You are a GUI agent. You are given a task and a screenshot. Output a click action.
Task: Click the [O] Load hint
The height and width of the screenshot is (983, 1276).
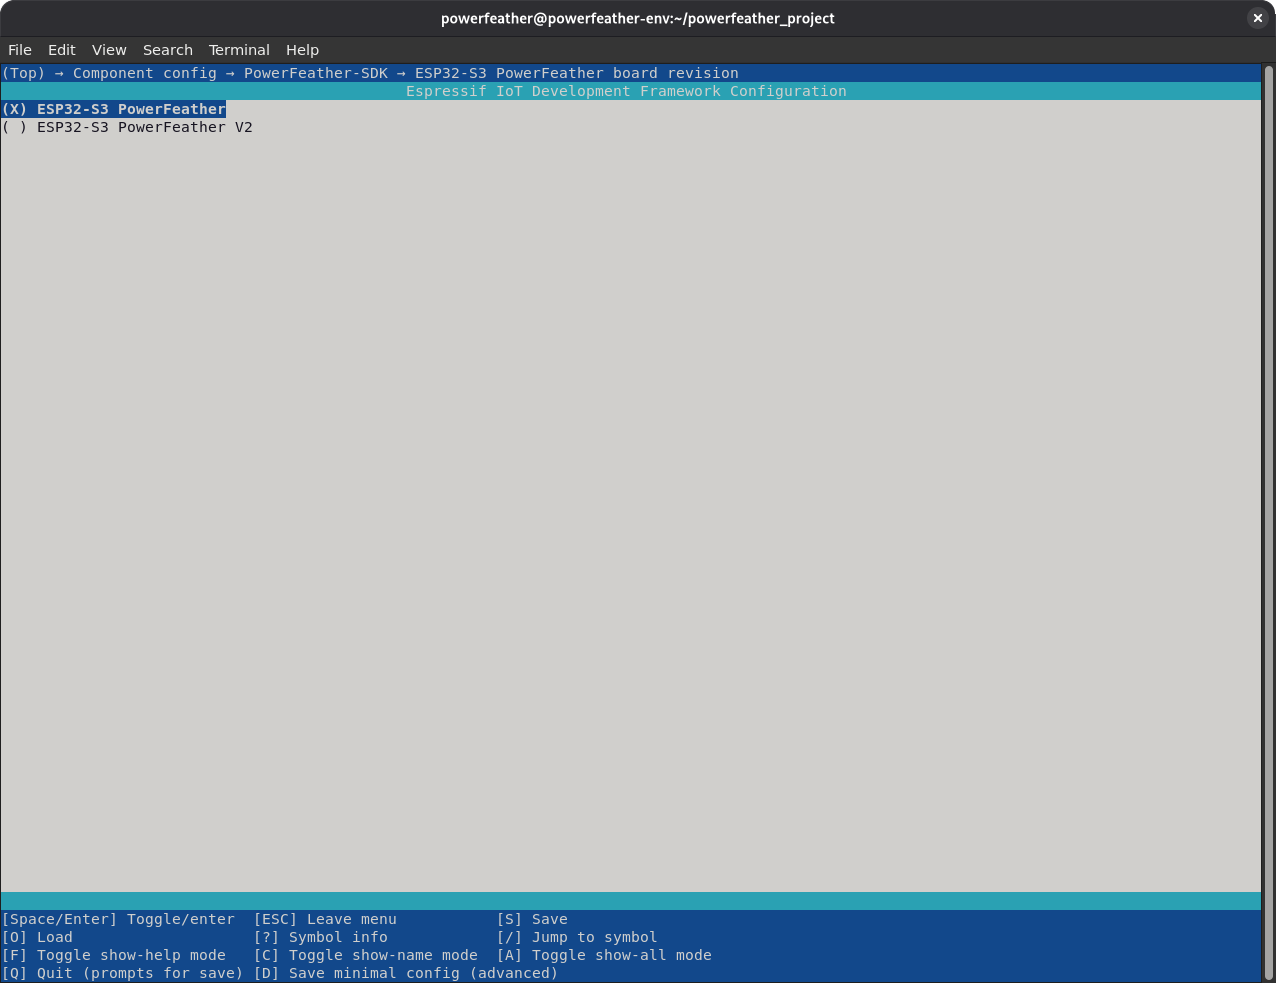click(x=37, y=937)
